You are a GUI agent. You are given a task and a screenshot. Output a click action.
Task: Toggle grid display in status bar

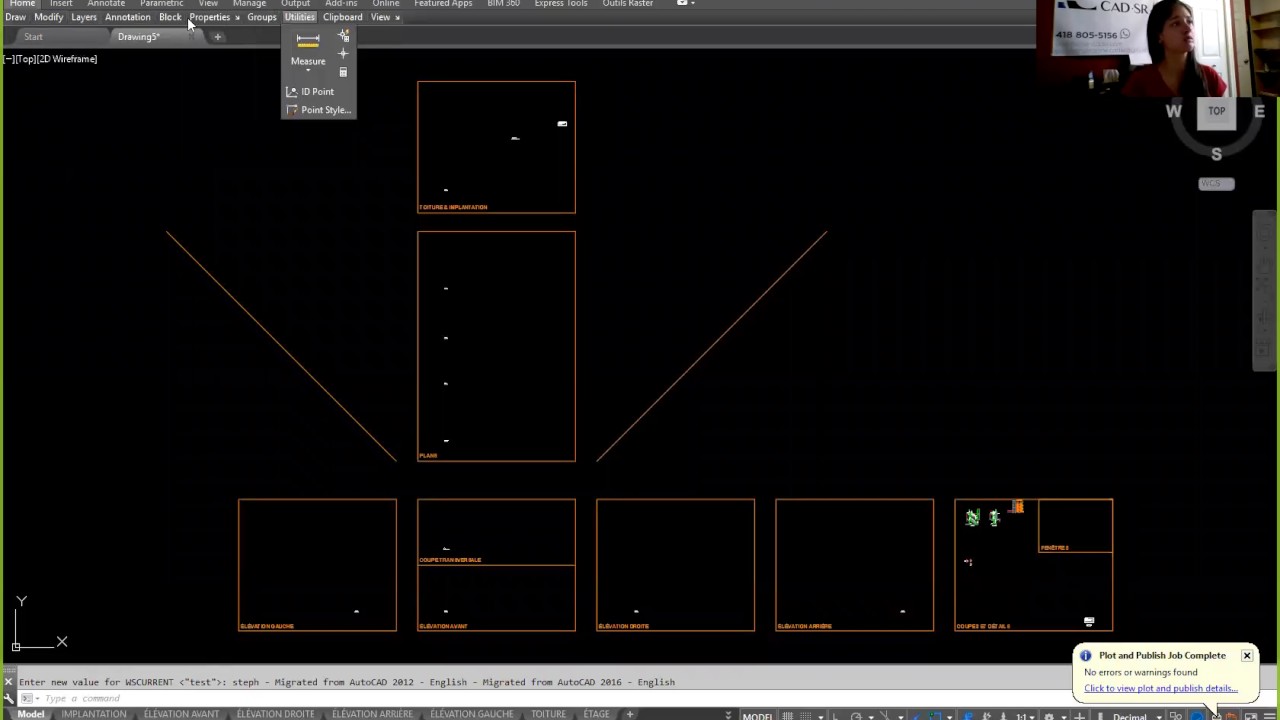coord(788,716)
